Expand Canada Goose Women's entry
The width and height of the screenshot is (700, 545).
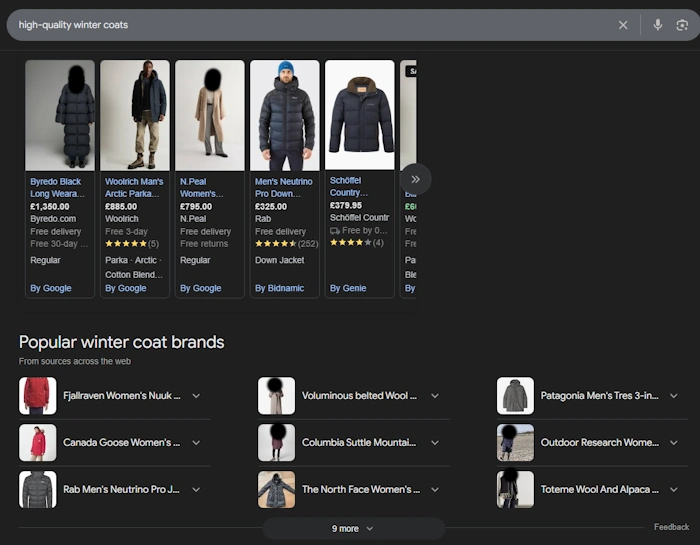pyautogui.click(x=196, y=443)
